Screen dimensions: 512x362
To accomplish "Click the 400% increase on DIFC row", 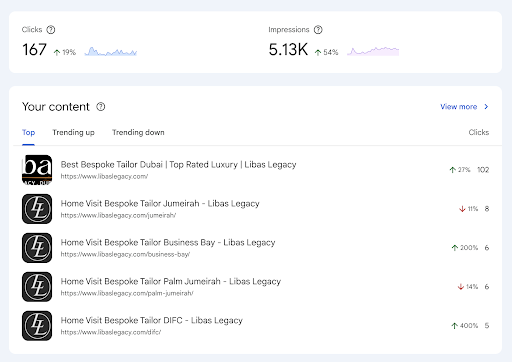I will (465, 326).
